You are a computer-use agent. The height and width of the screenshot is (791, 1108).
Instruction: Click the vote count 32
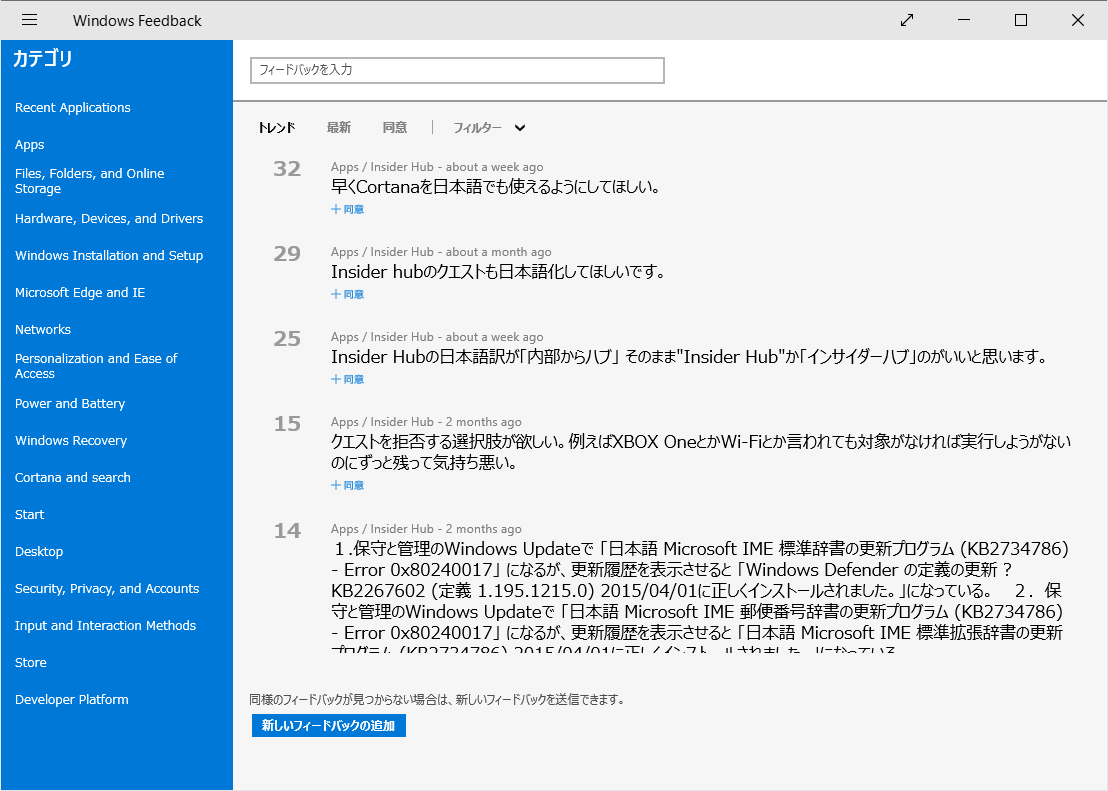click(x=287, y=169)
